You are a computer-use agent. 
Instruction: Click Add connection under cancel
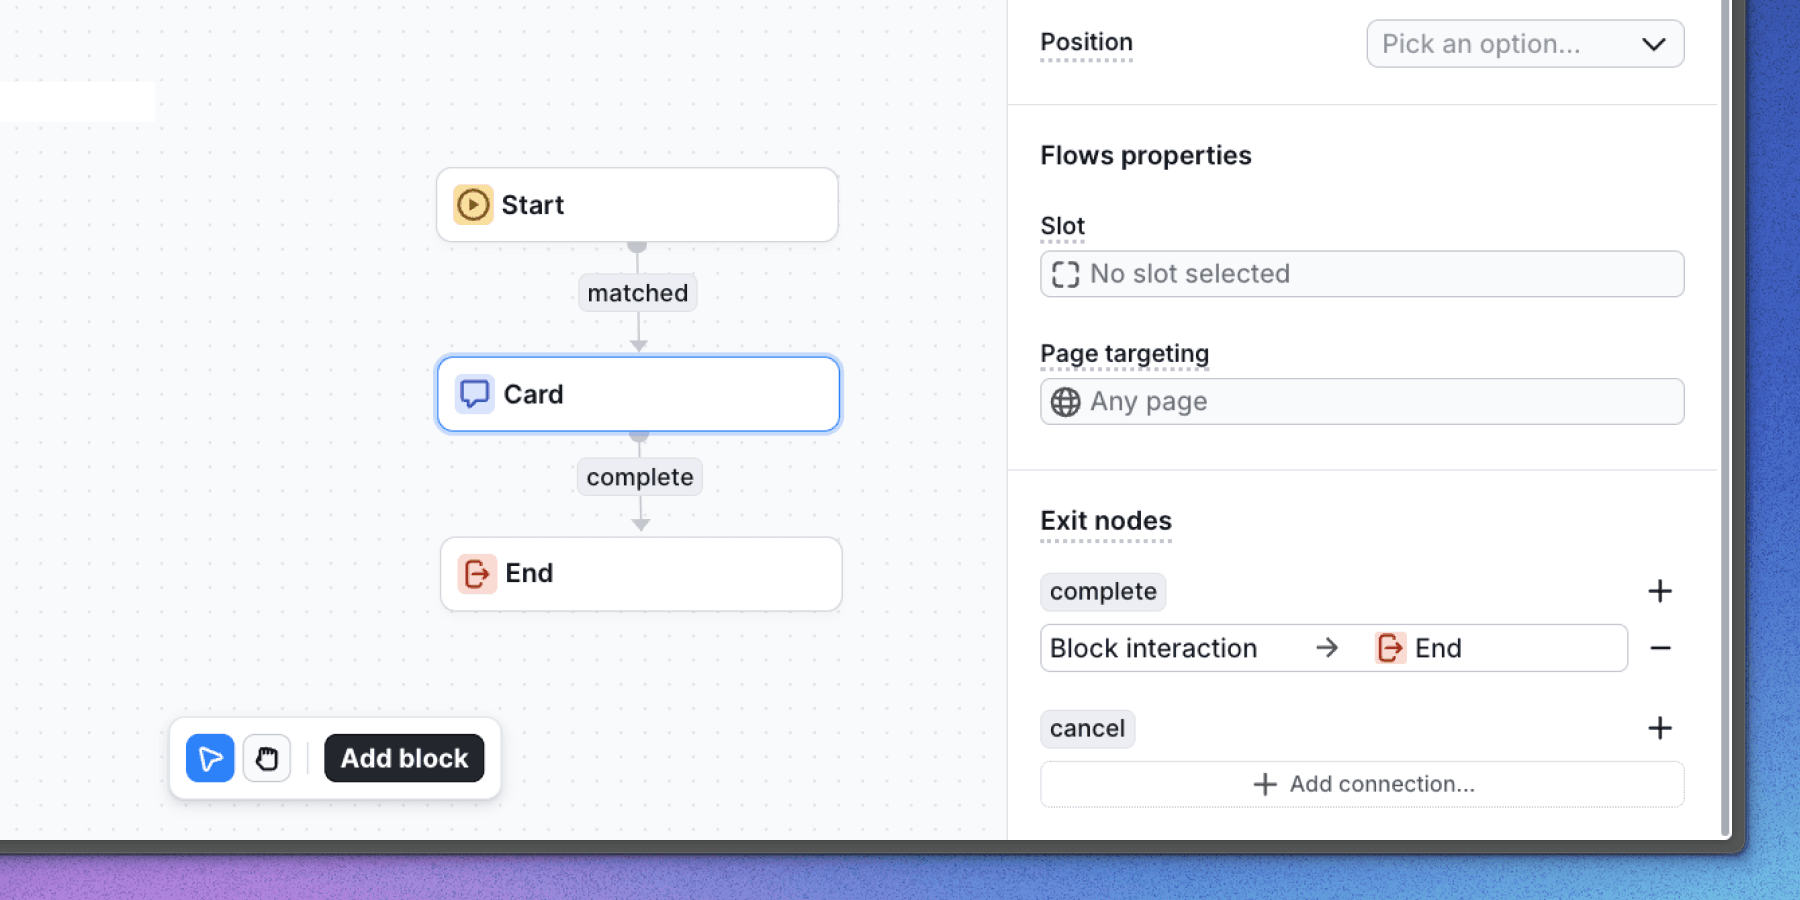pyautogui.click(x=1361, y=784)
